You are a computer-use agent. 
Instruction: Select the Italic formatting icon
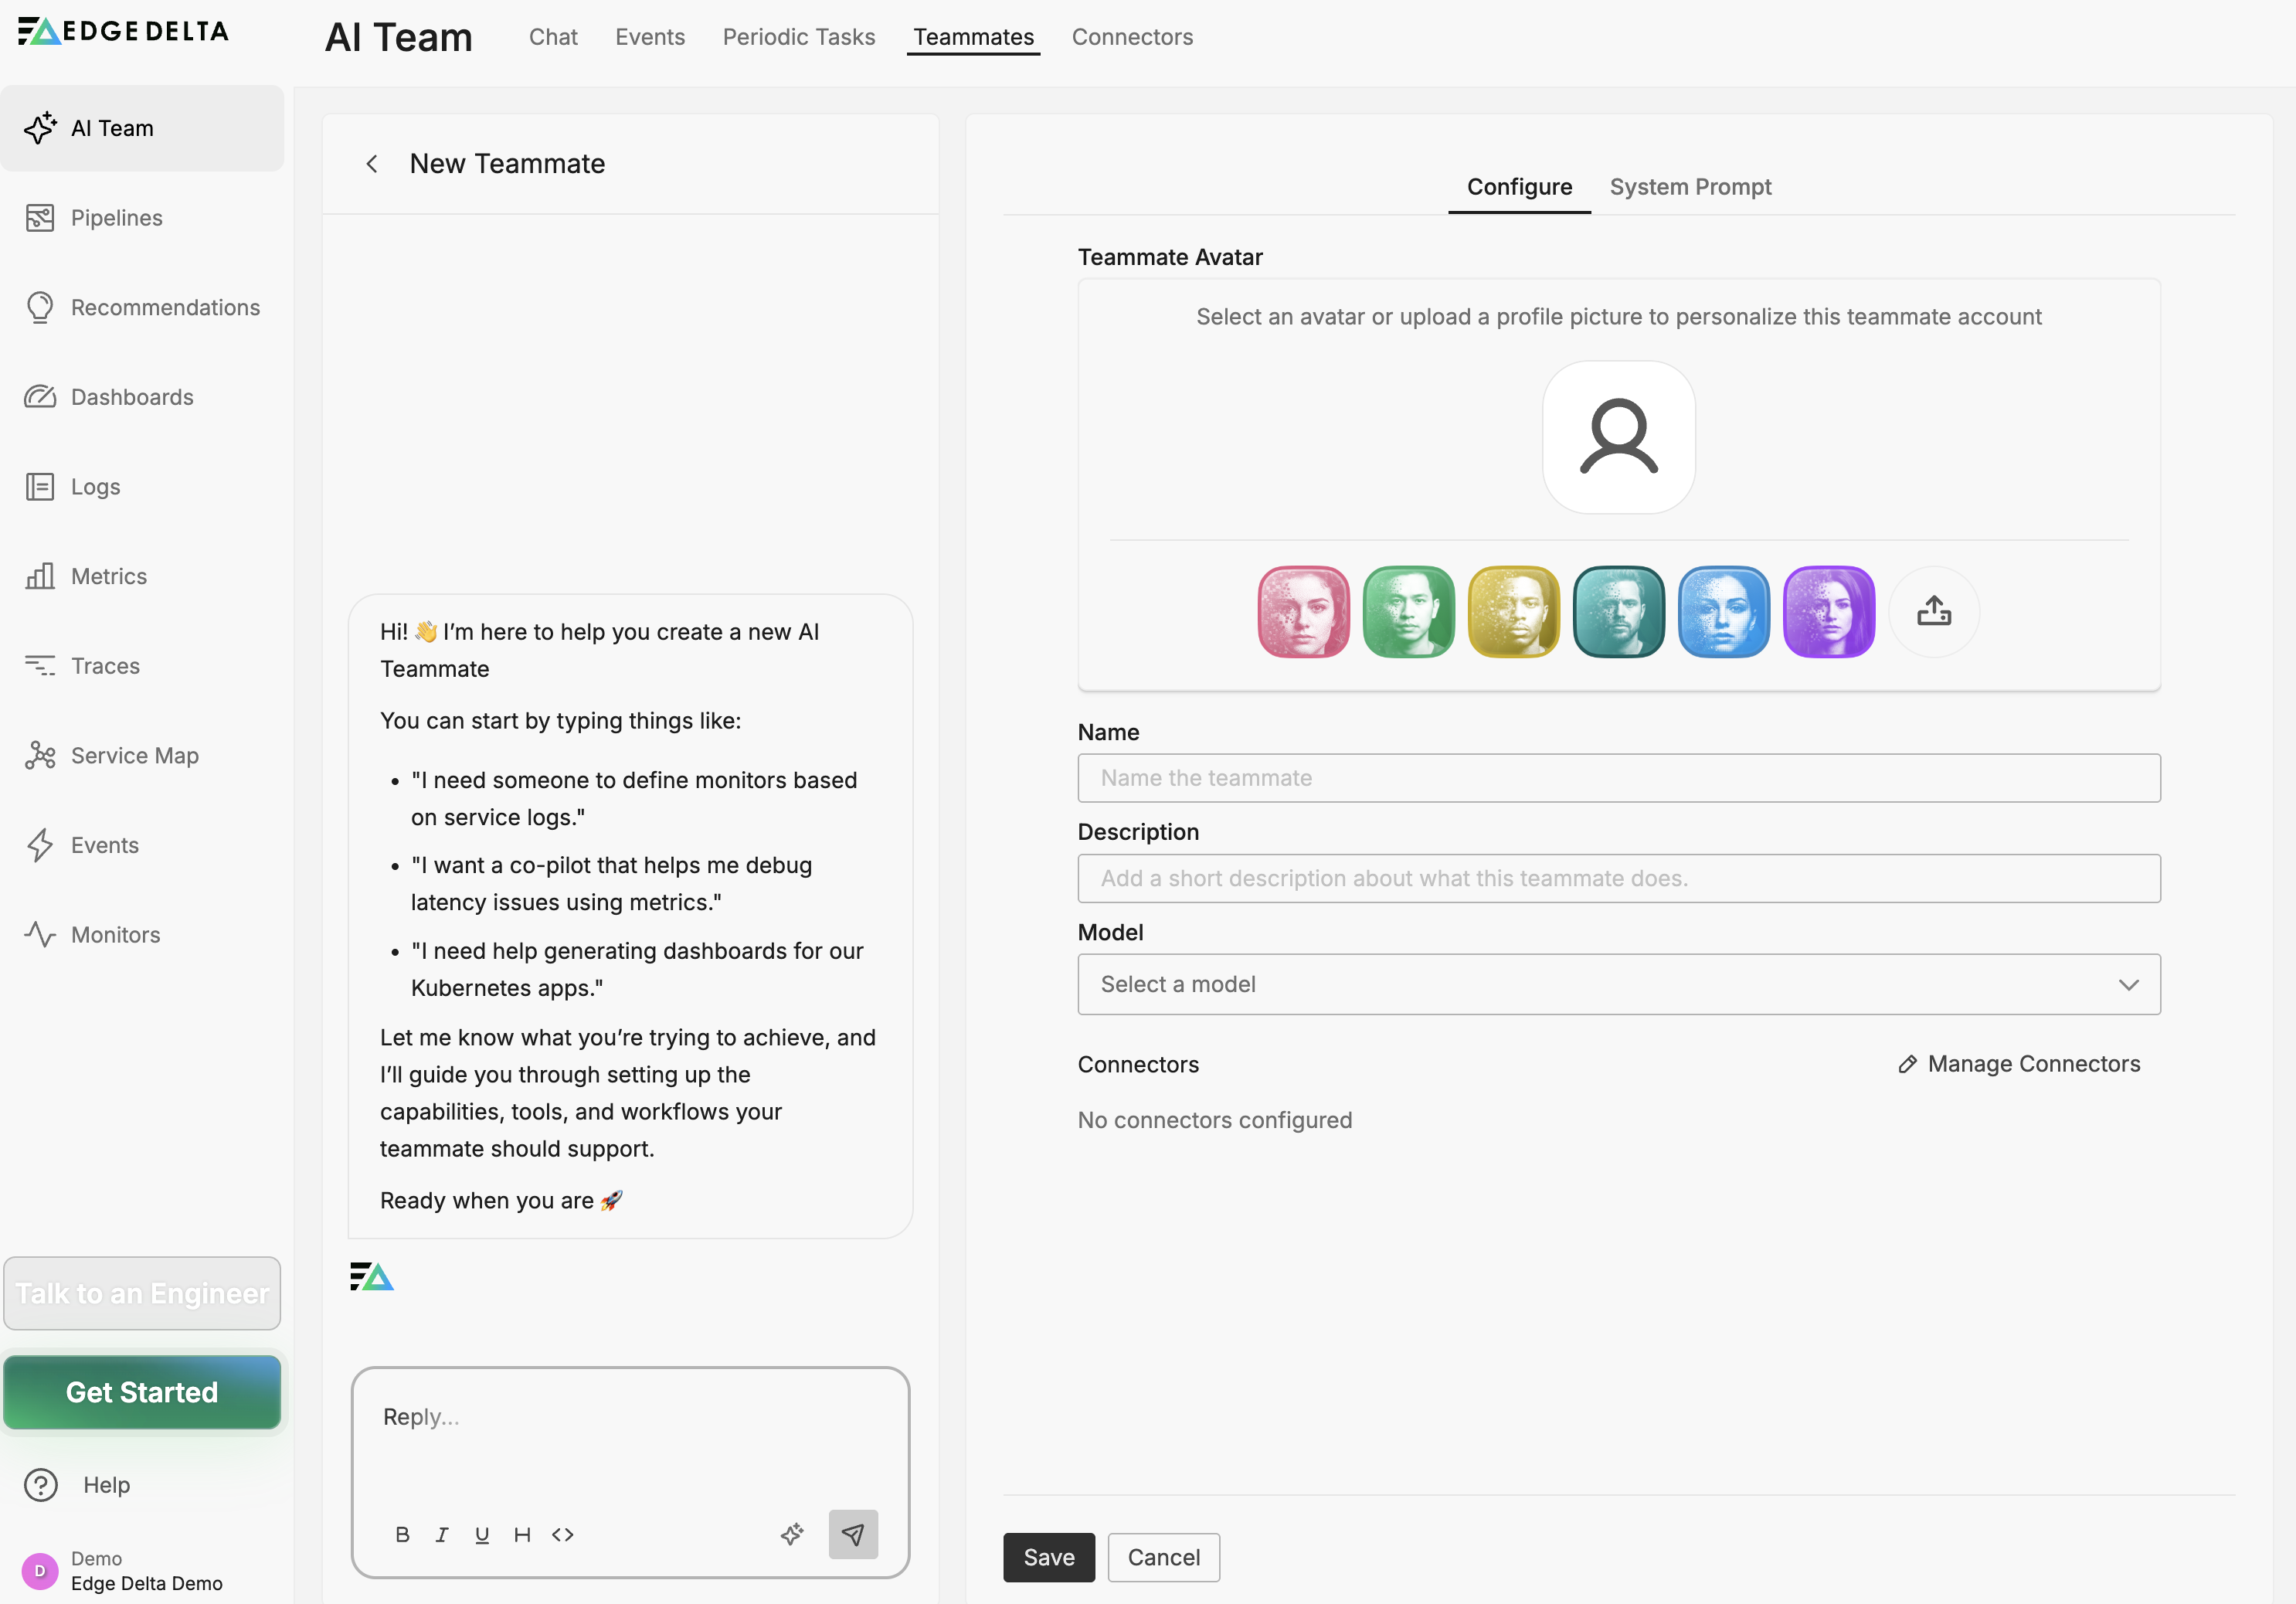(443, 1534)
